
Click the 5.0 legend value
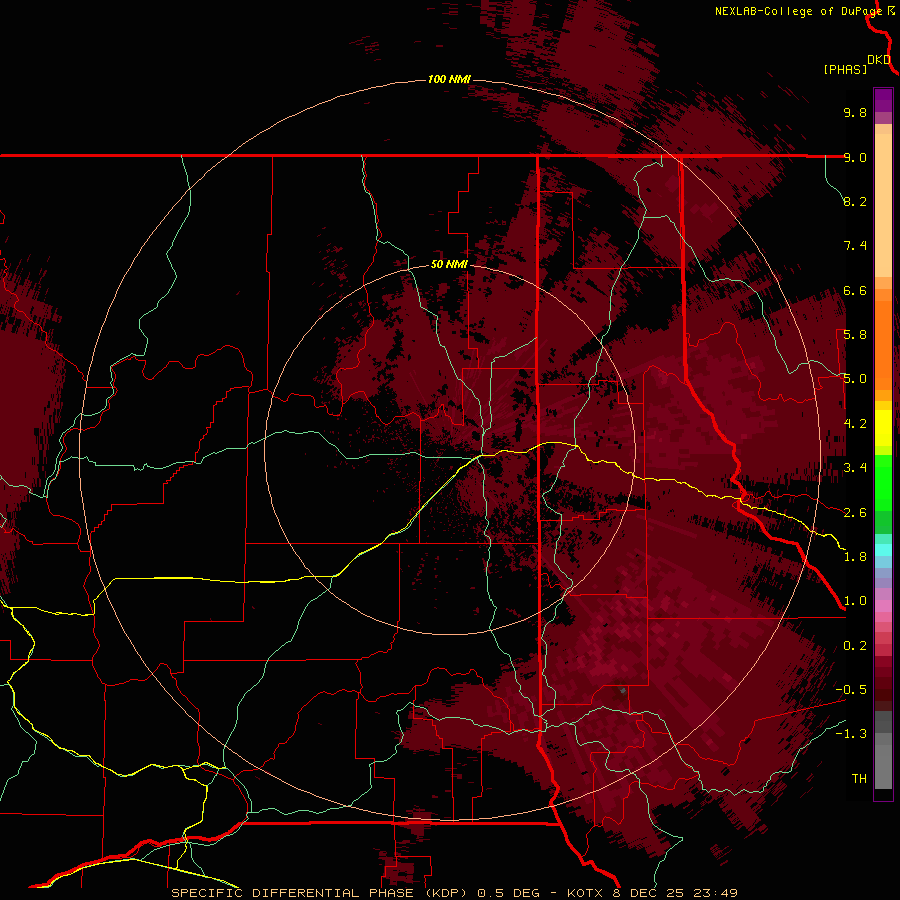(855, 379)
